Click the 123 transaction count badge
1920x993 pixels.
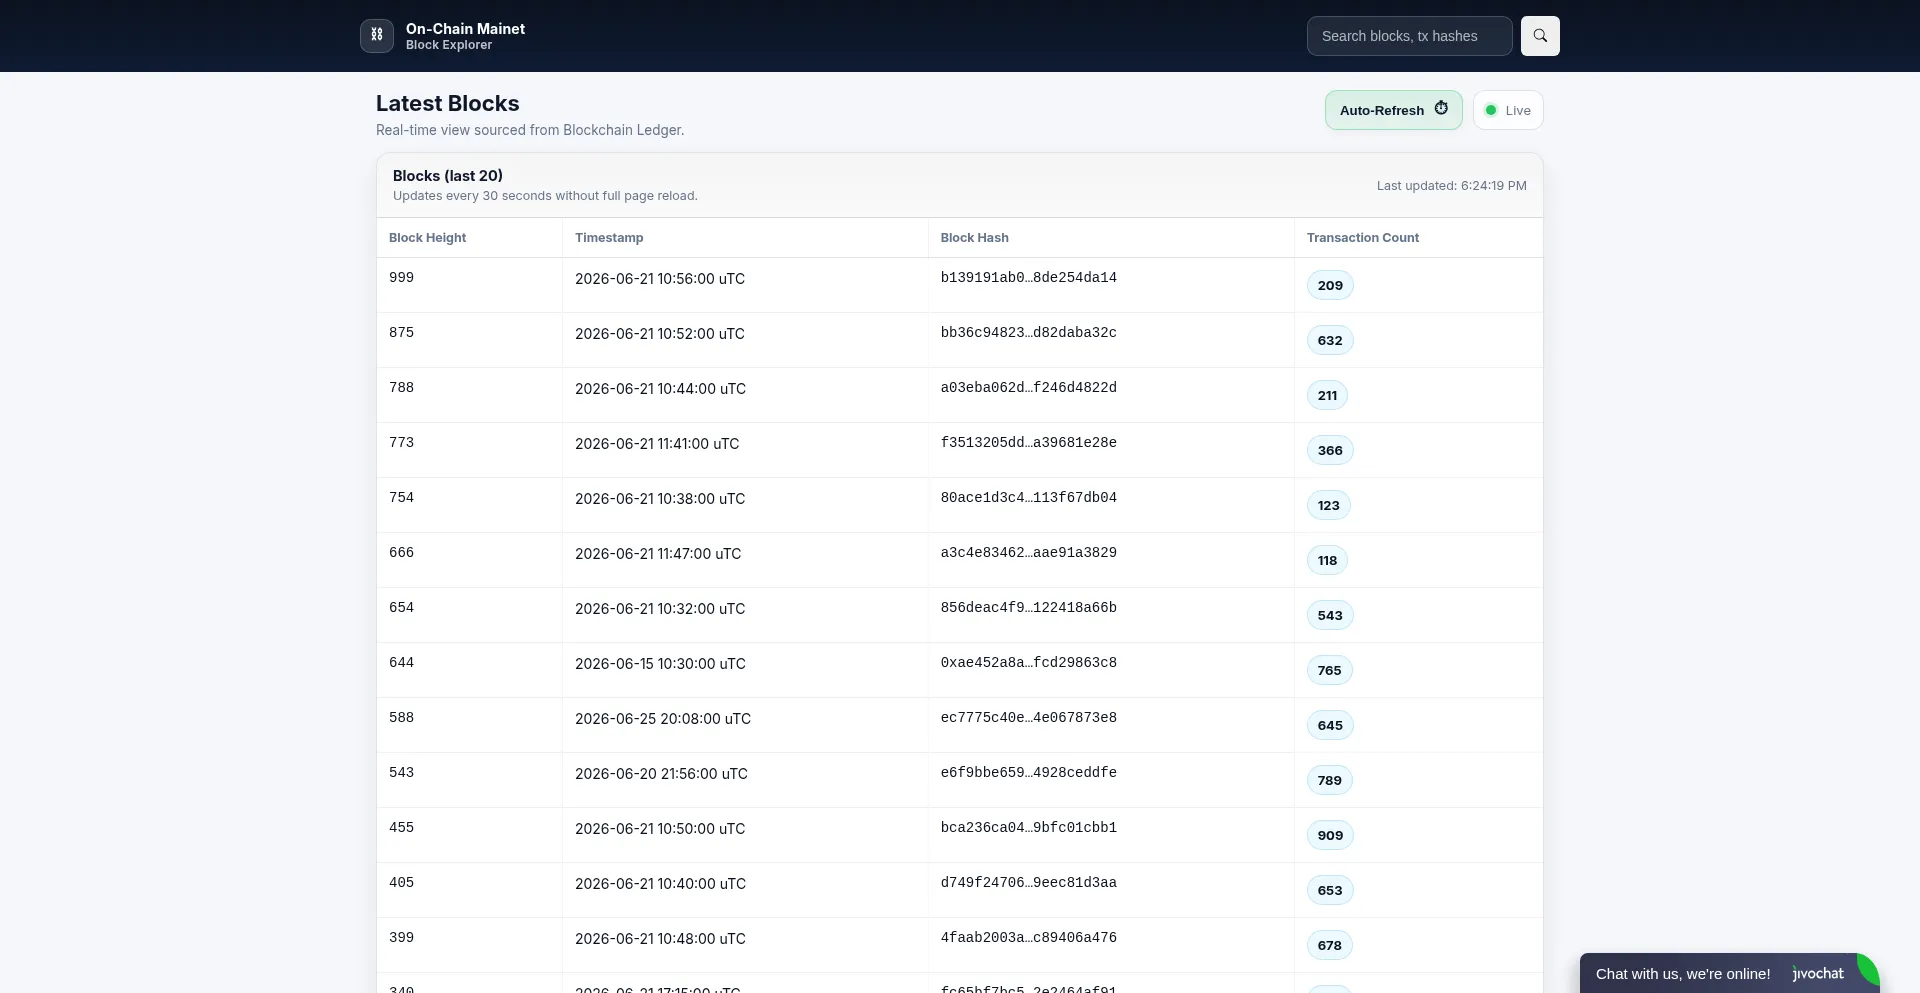1328,505
